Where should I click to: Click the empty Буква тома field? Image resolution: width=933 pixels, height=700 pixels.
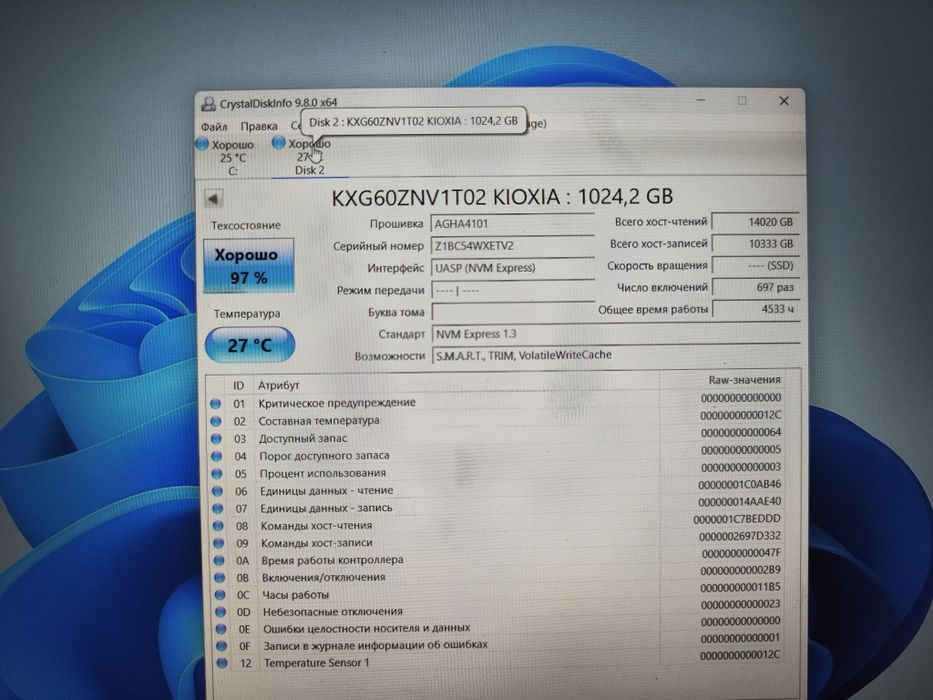tap(512, 312)
